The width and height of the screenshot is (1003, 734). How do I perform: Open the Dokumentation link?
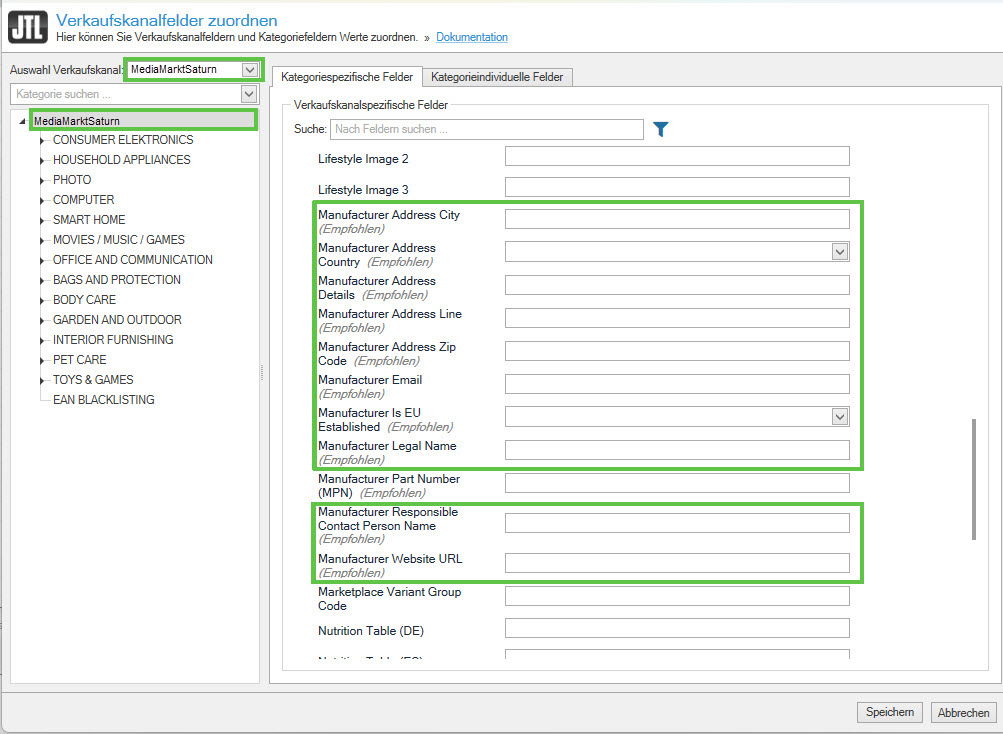pos(471,37)
